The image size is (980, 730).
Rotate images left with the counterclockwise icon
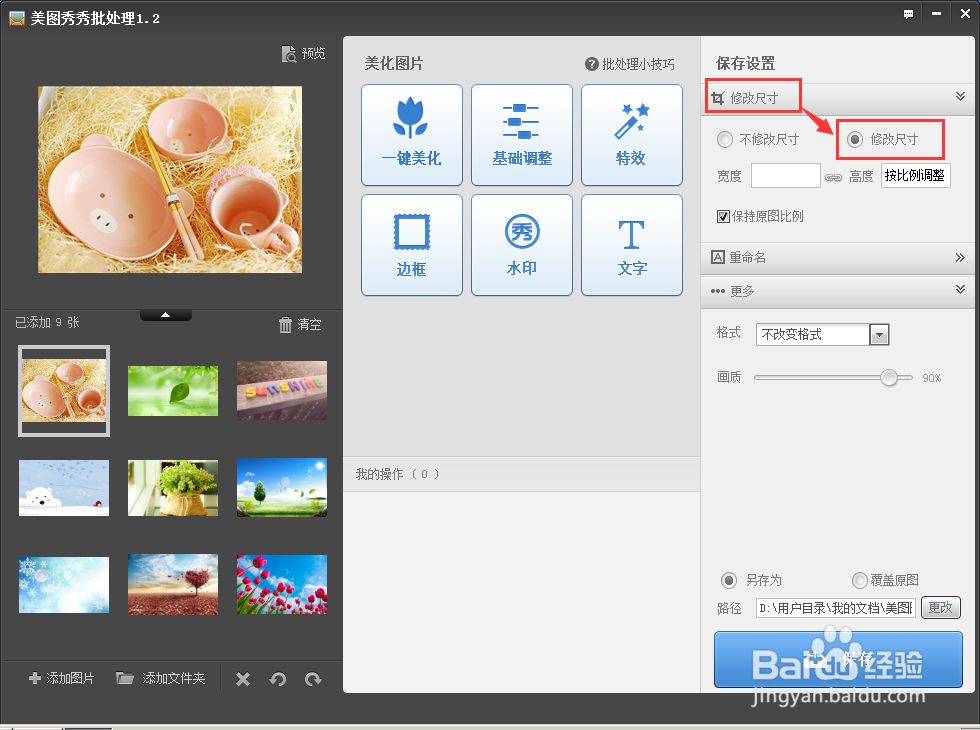click(x=278, y=678)
